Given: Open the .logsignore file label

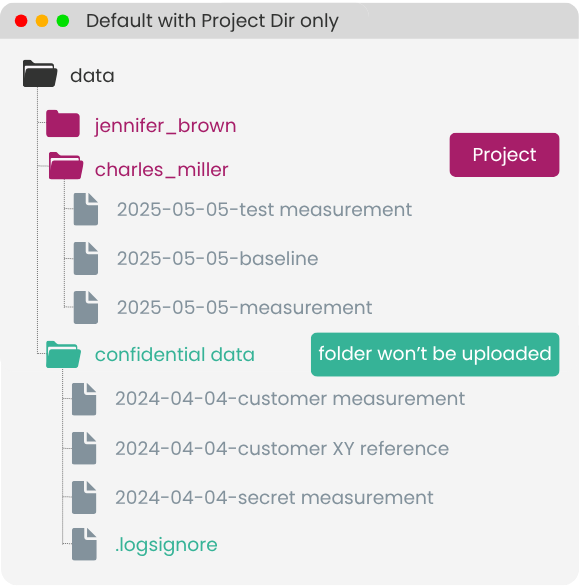Looking at the screenshot, I should click(166, 545).
